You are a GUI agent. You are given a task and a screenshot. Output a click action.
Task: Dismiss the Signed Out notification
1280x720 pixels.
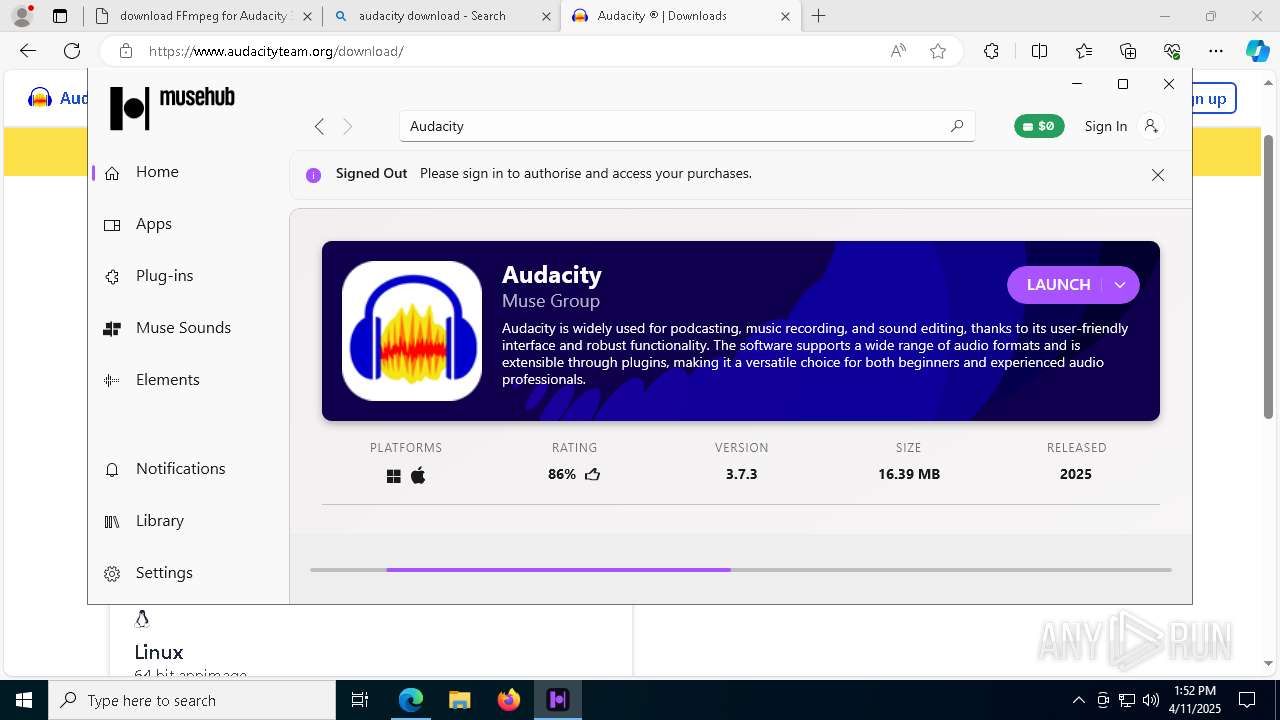tap(1158, 175)
